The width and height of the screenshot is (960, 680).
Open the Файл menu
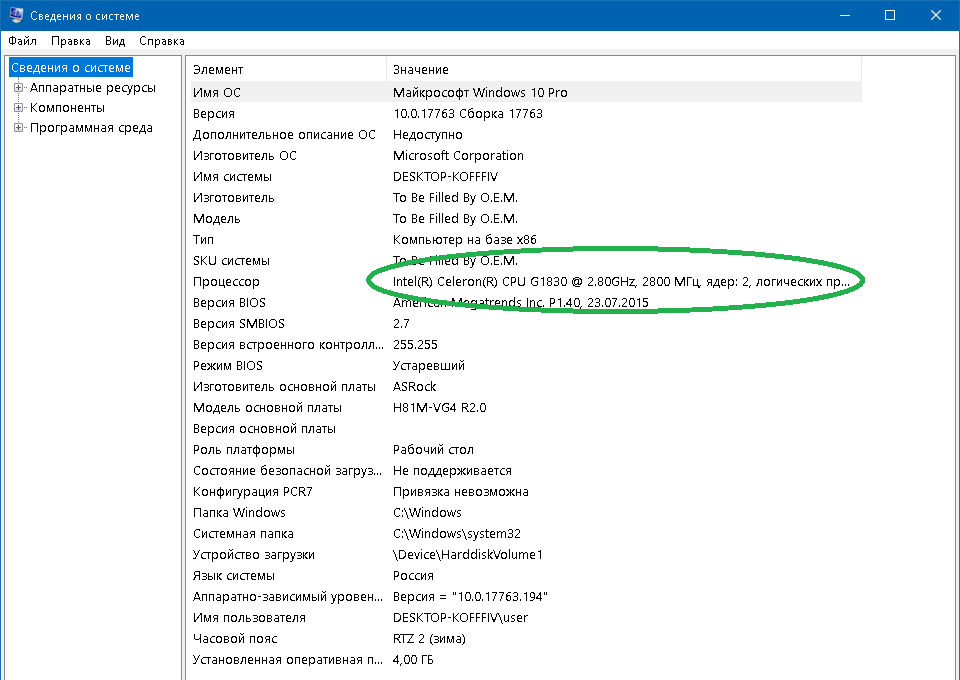[x=22, y=41]
